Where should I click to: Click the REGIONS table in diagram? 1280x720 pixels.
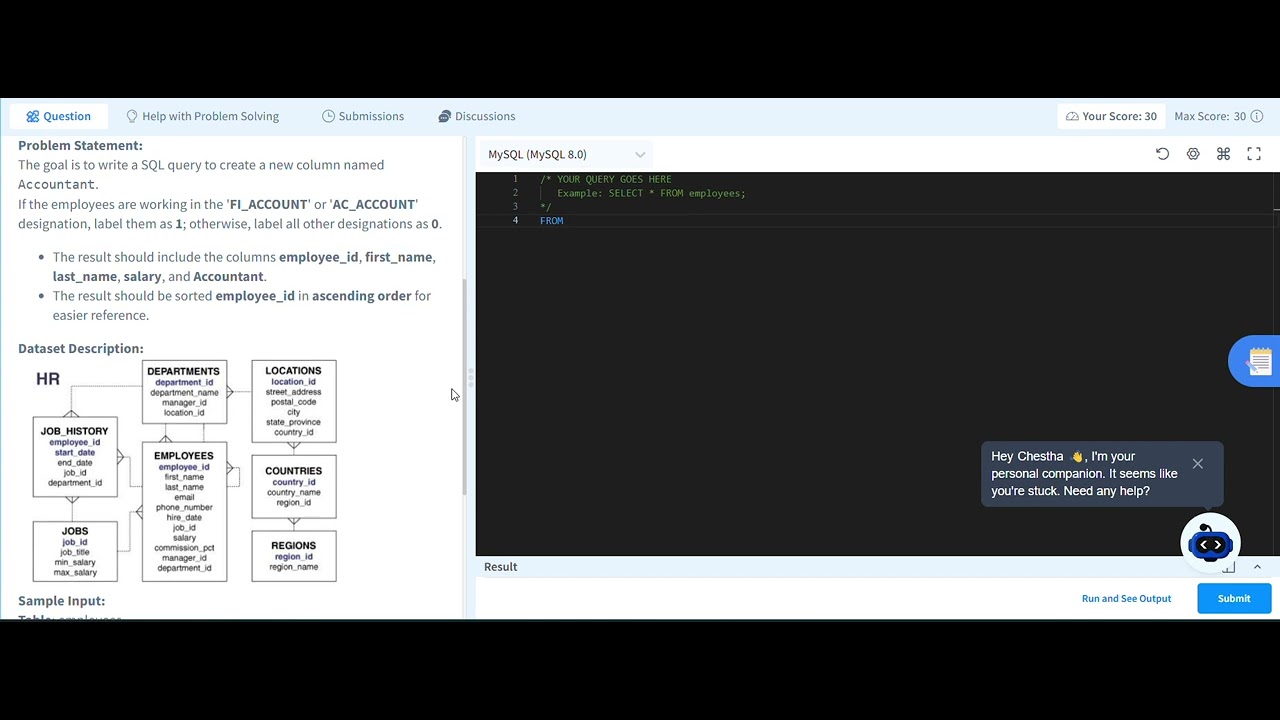(x=294, y=557)
